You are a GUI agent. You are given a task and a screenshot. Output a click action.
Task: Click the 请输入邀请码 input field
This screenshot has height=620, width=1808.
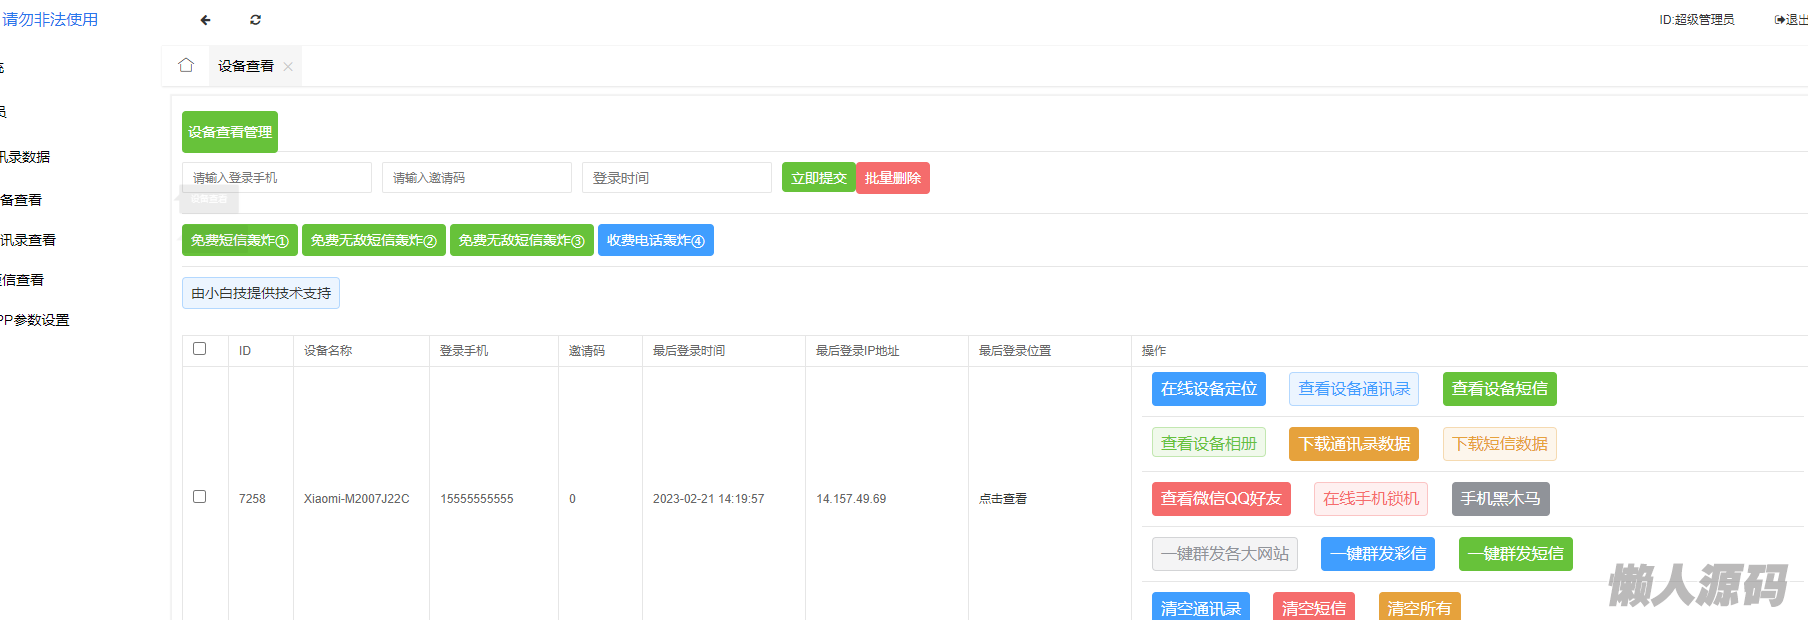point(476,178)
